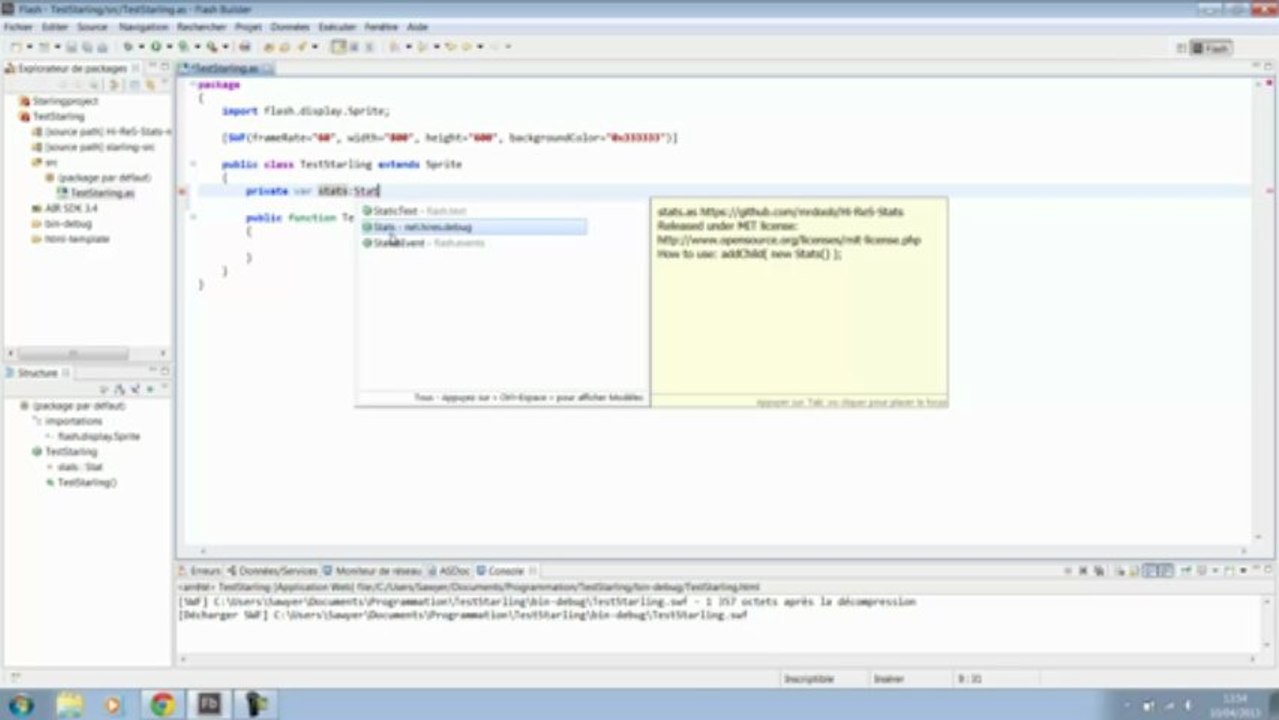The width and height of the screenshot is (1279, 720).
Task: Open the Exécuter menu
Action: 337,27
